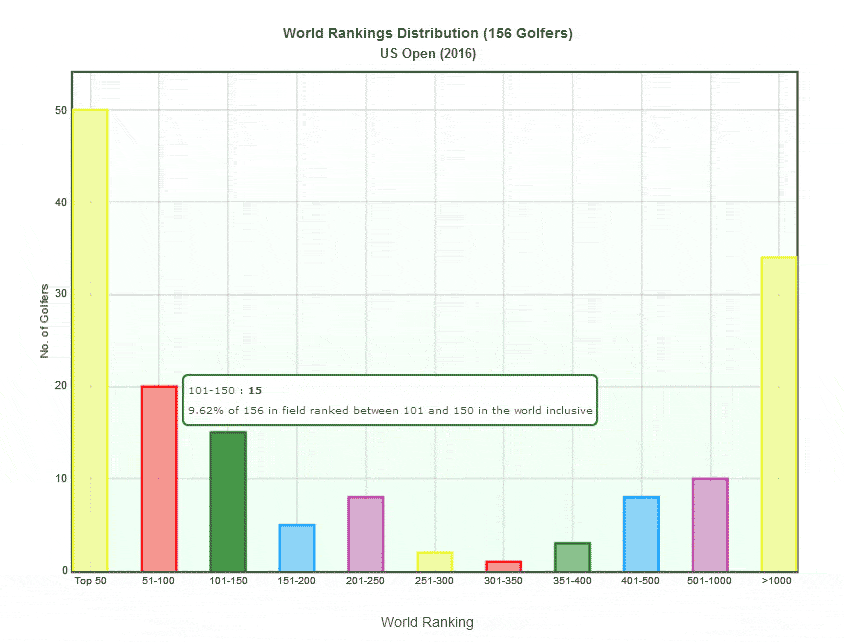Click the y-axis value 30
Viewport: 844px width, 642px height.
pyautogui.click(x=61, y=294)
